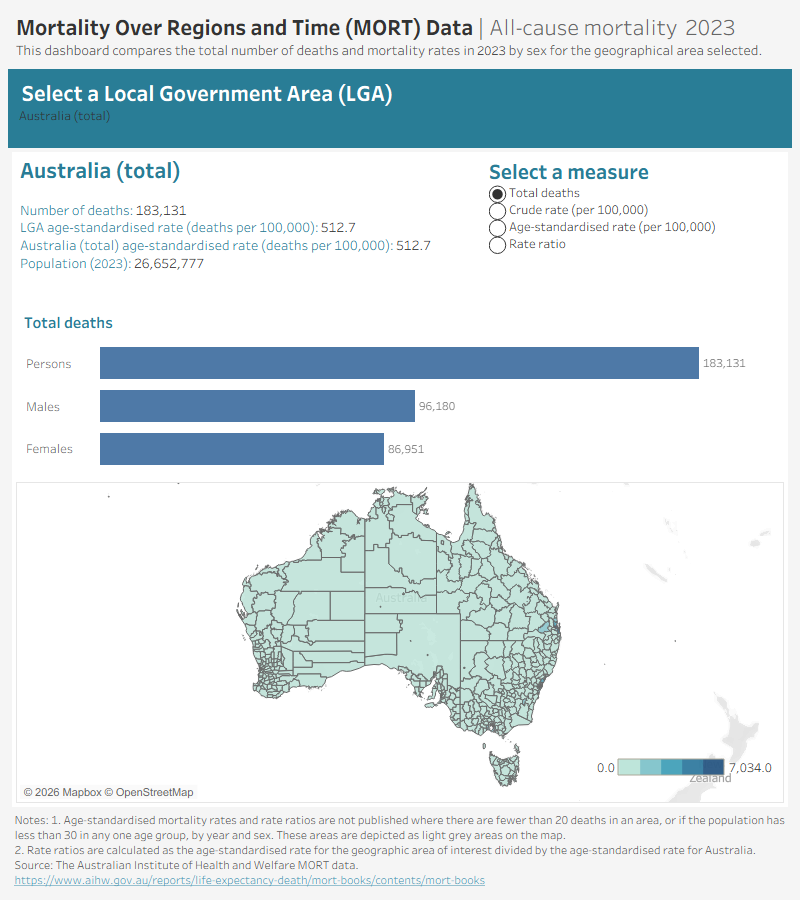Click the Males bar in Total deaths chart

tap(257, 406)
